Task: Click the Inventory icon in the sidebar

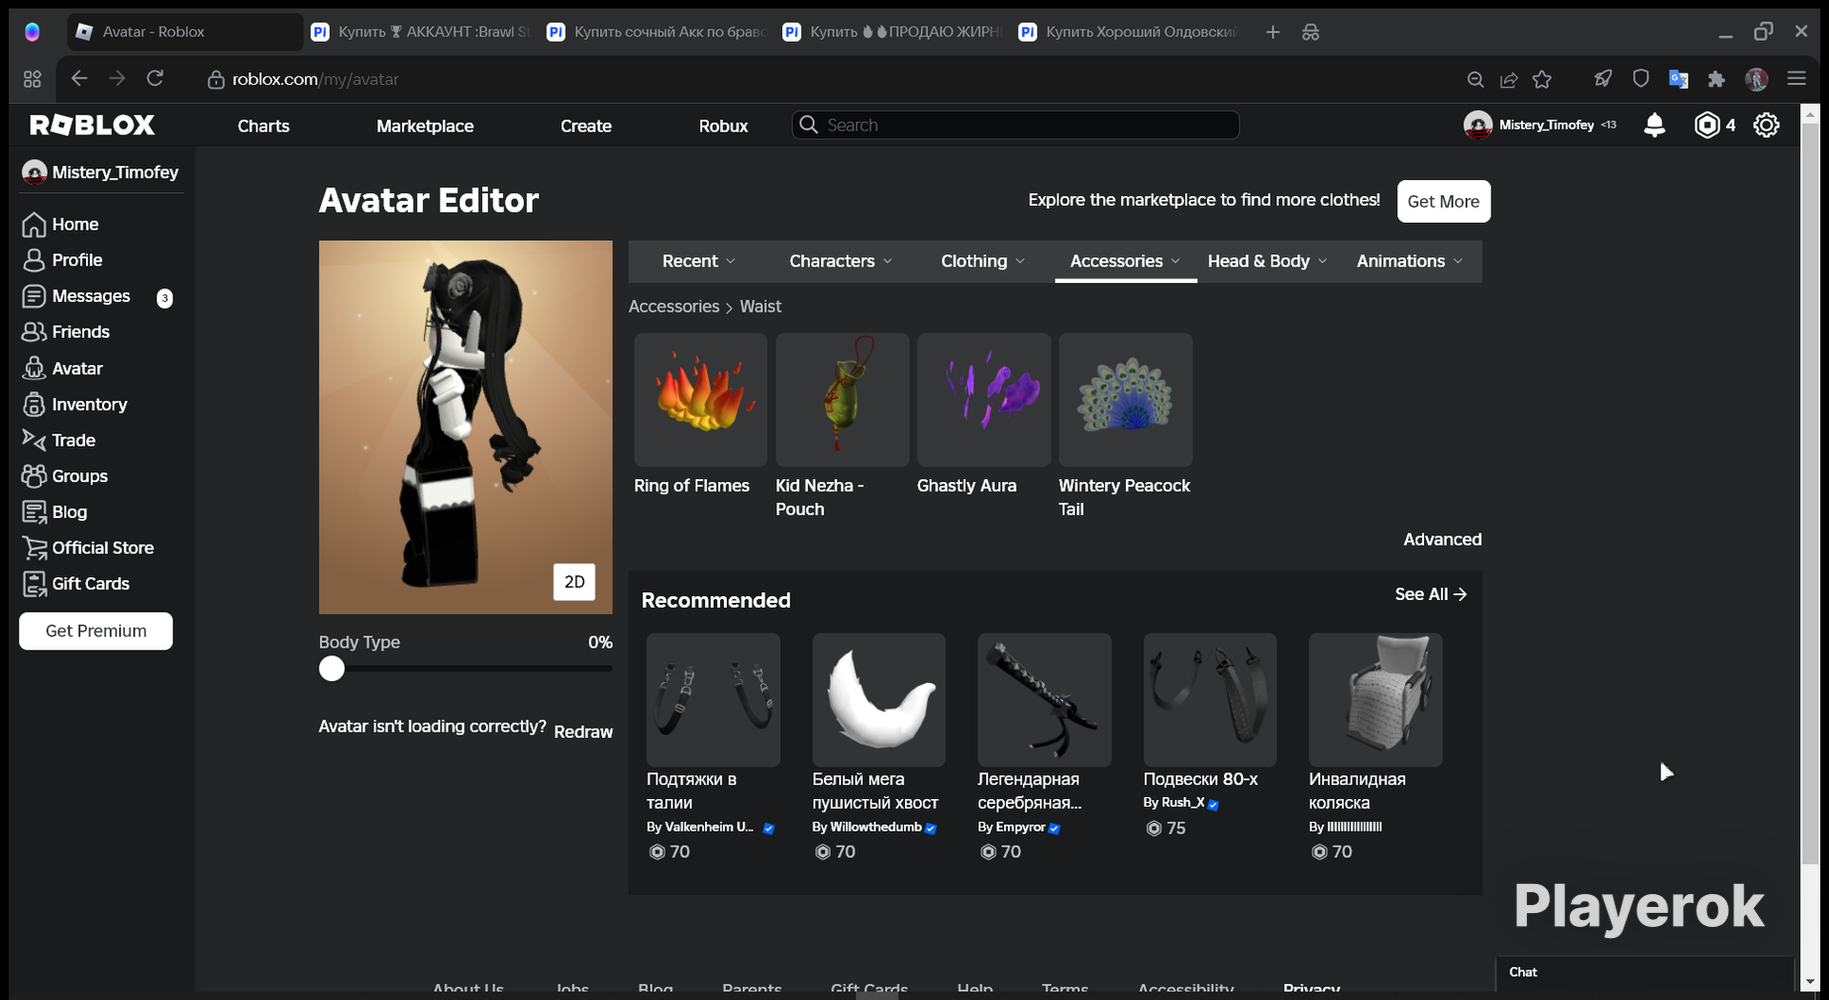Action: [x=34, y=404]
